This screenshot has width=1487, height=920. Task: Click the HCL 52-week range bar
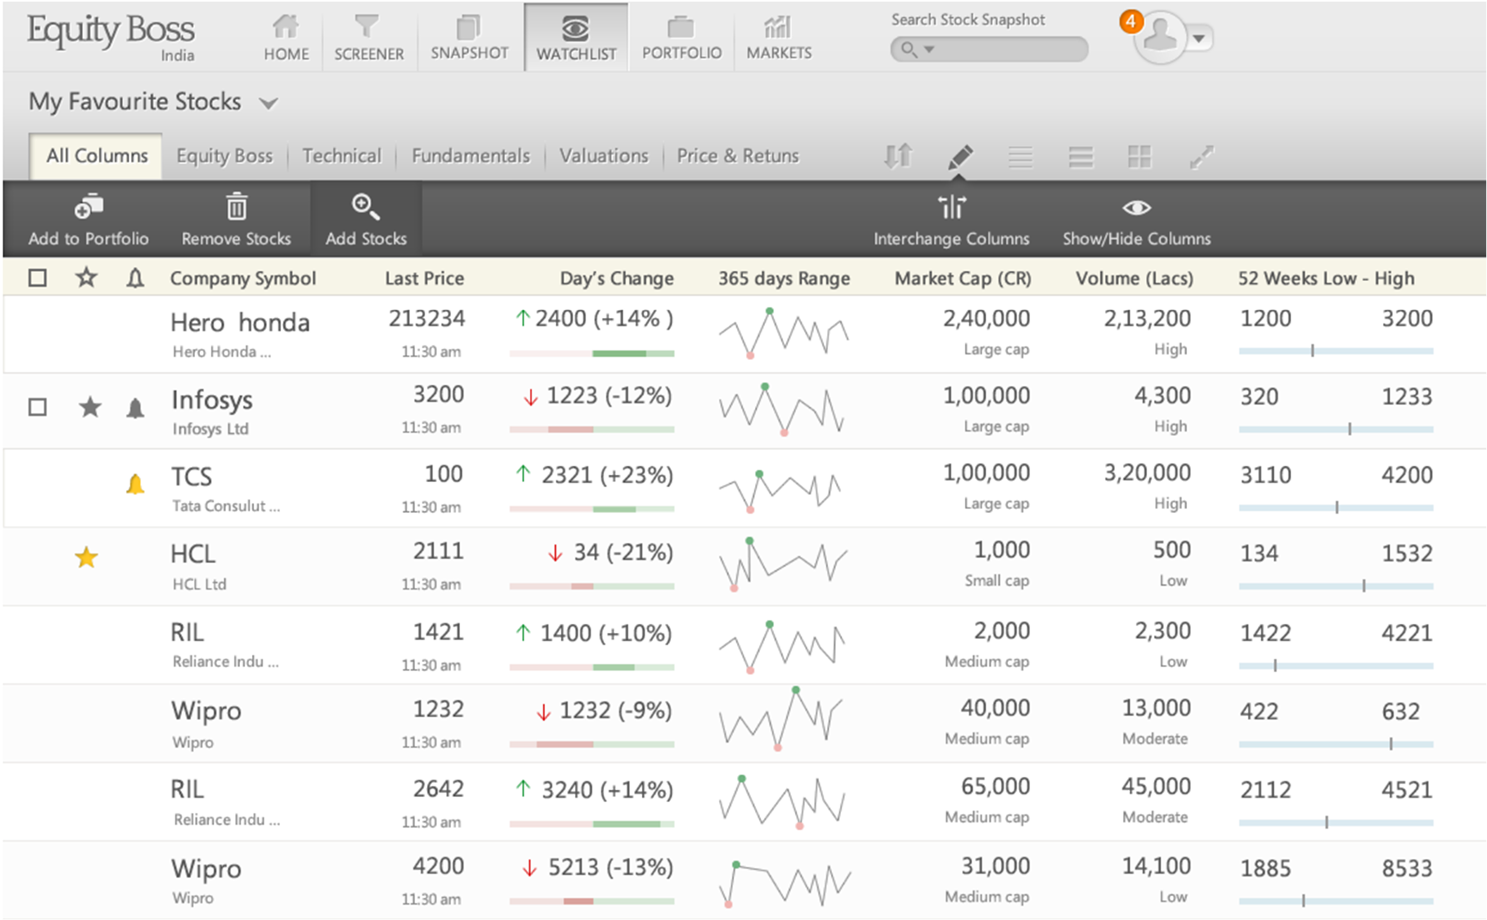tap(1336, 586)
